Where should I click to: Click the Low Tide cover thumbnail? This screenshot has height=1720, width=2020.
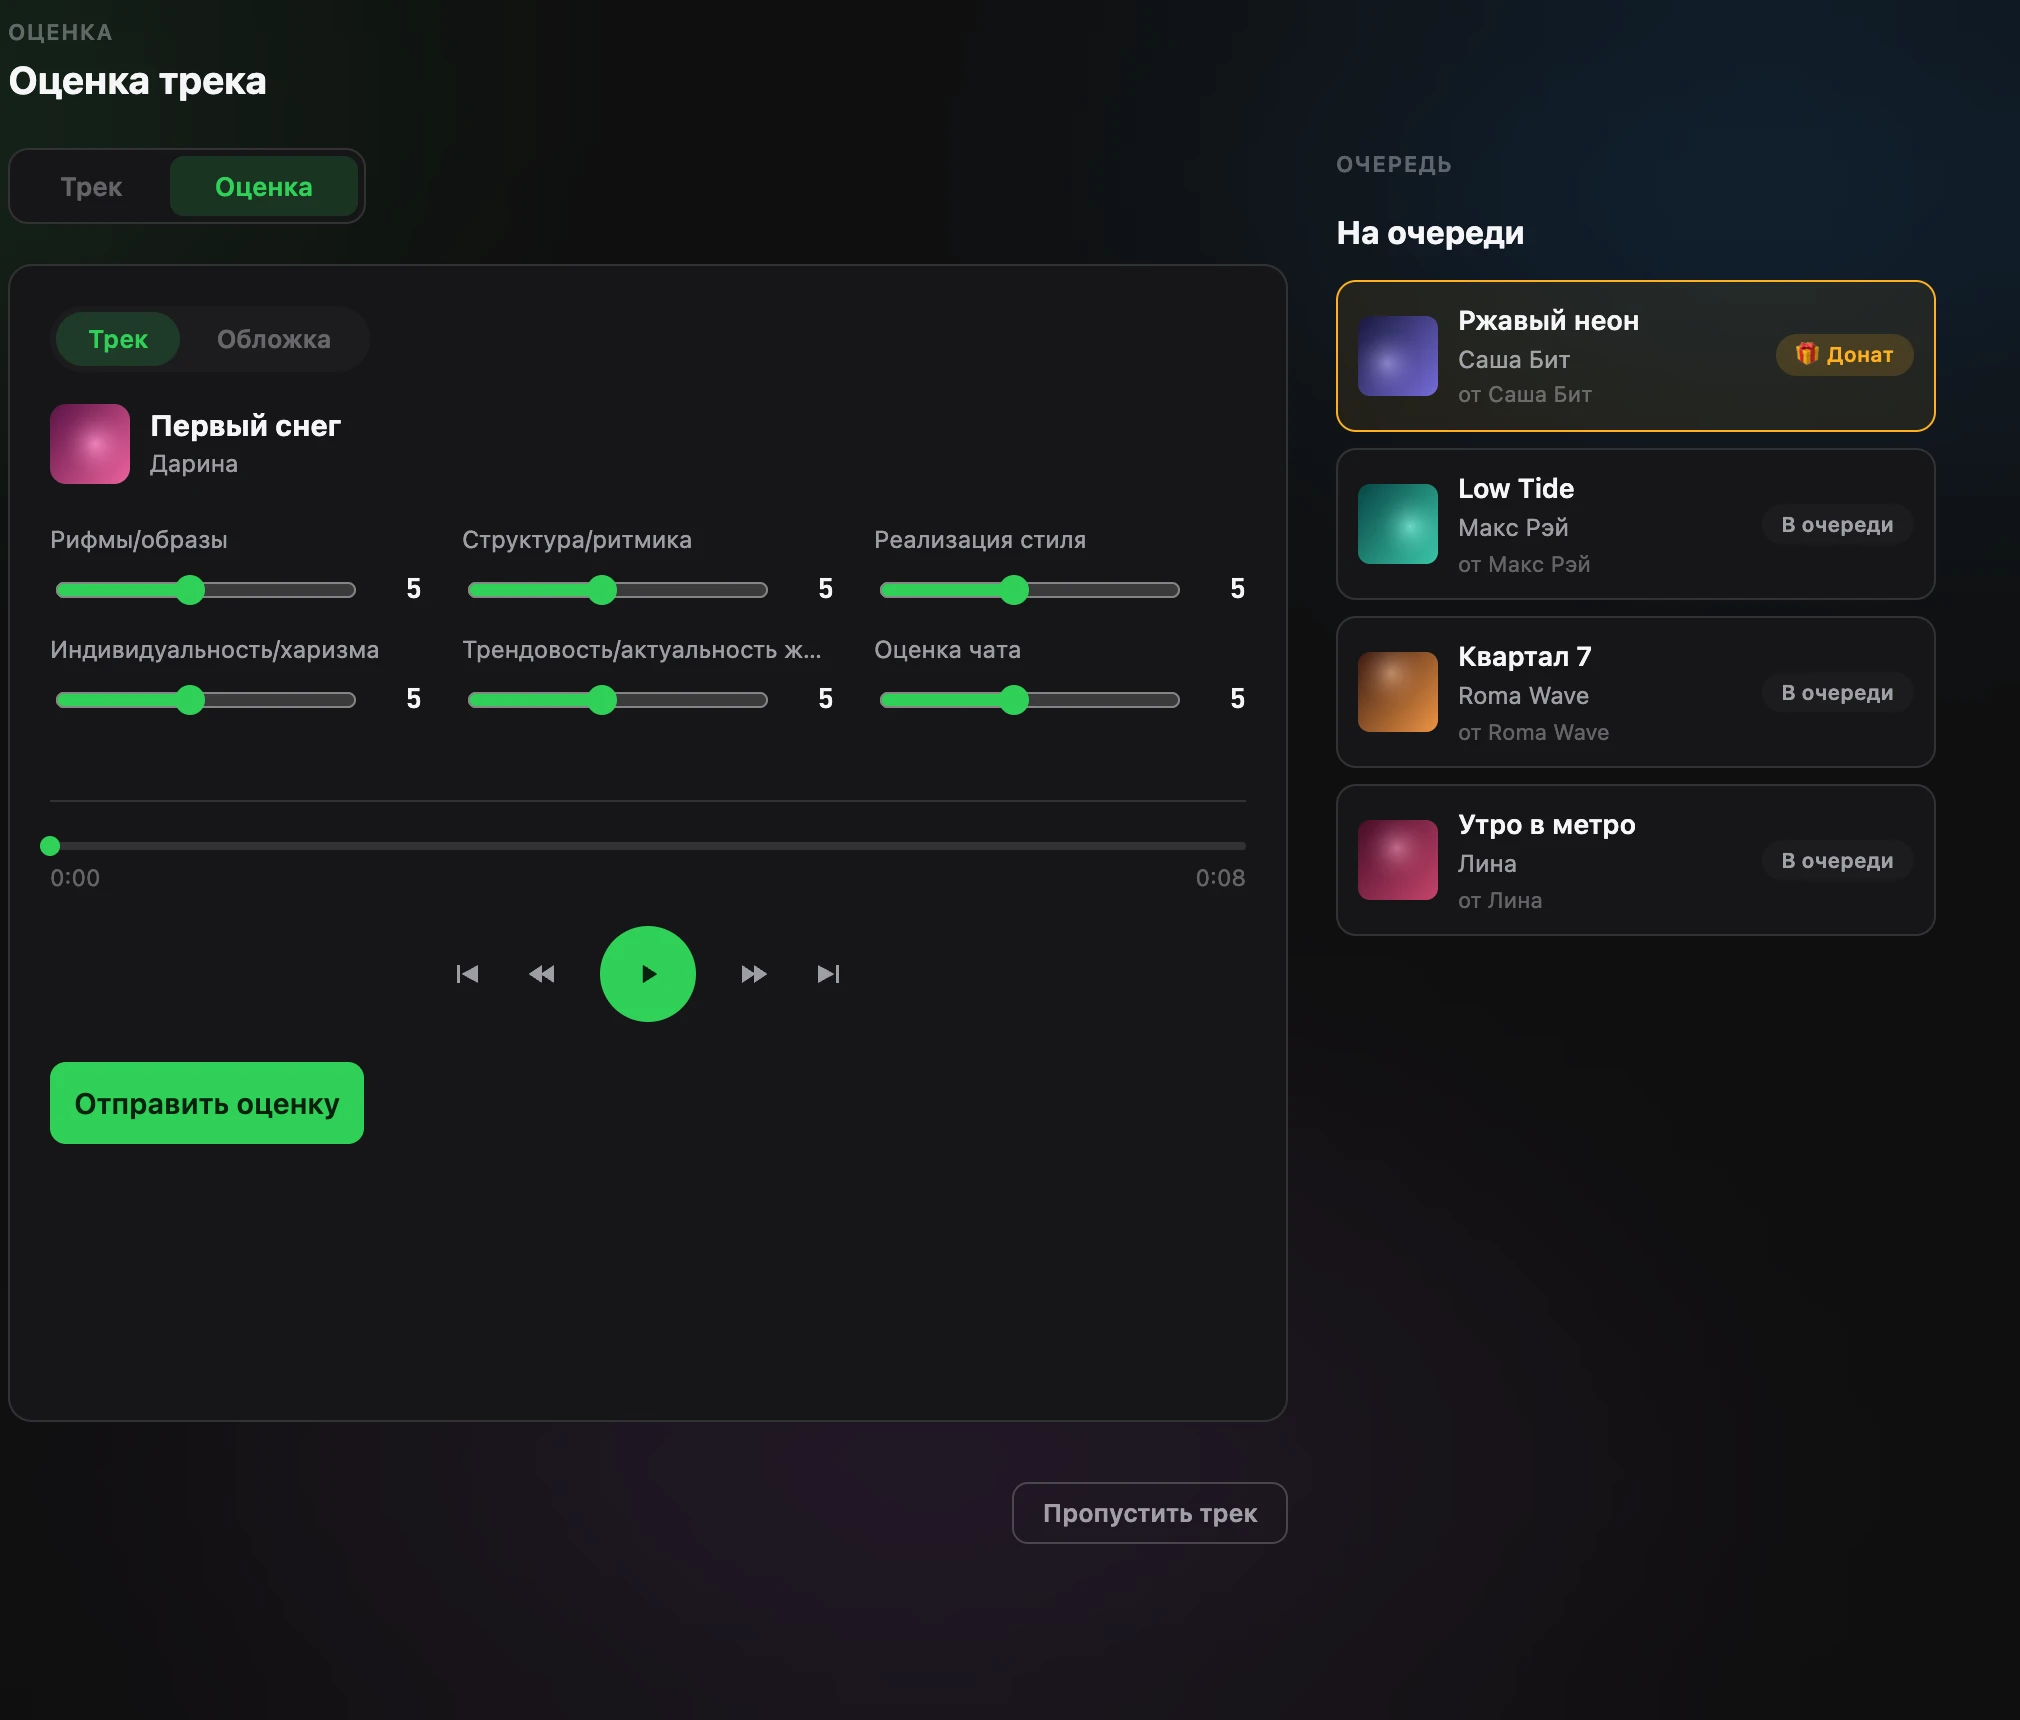coord(1398,524)
